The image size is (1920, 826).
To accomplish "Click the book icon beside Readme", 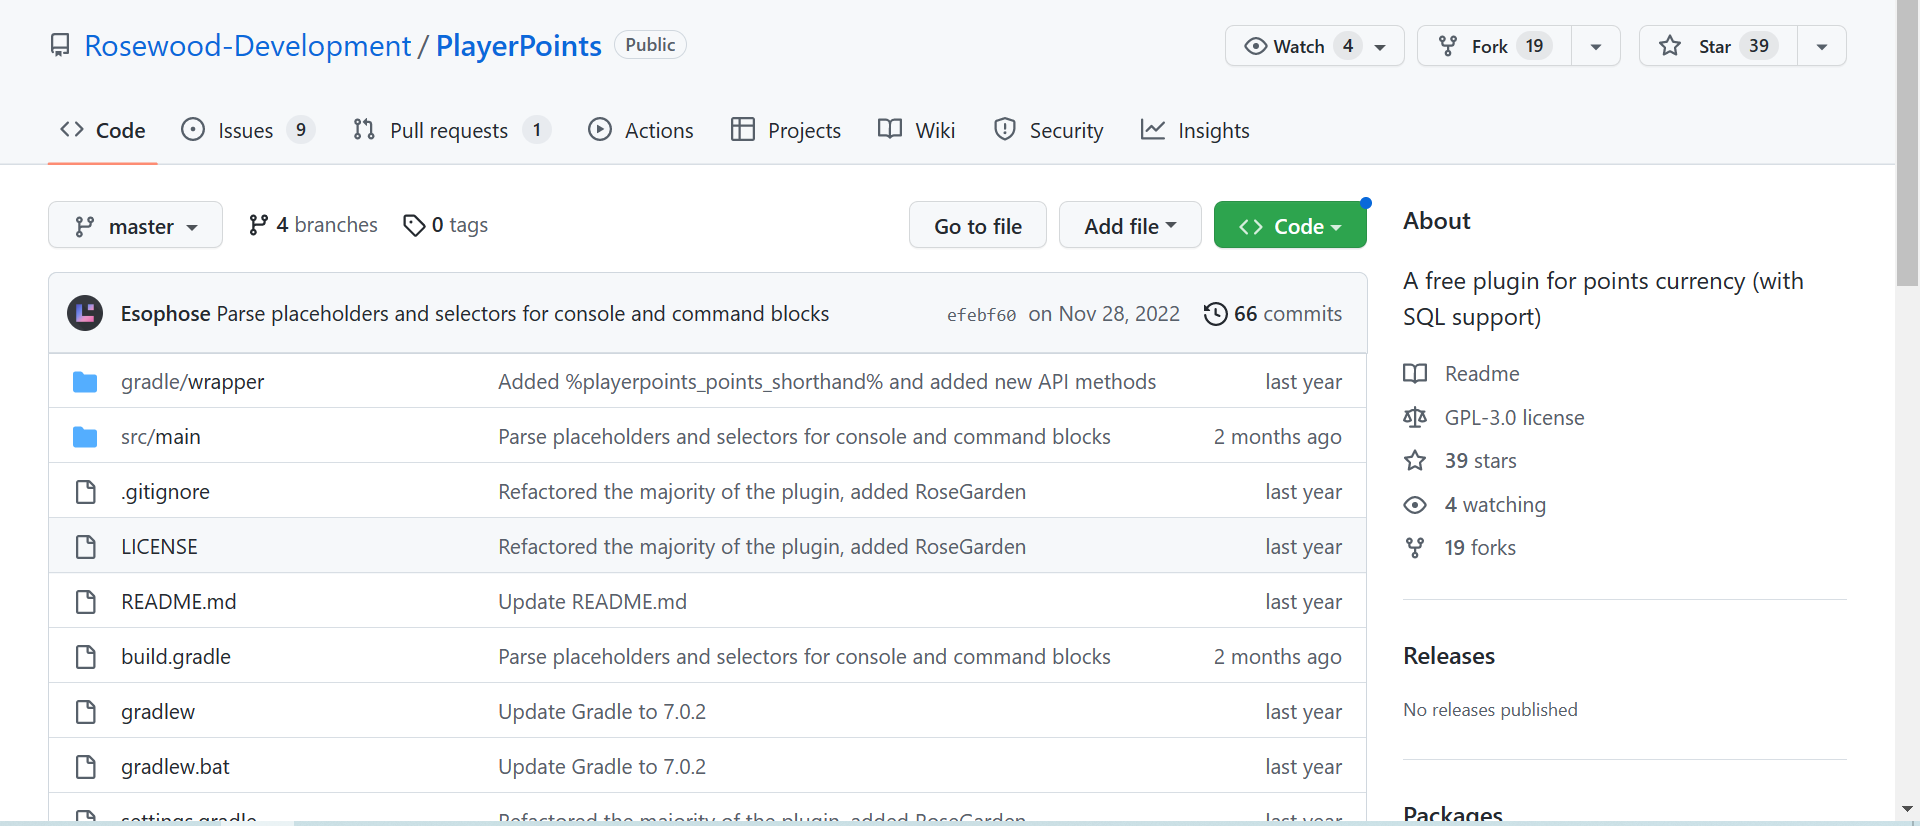I will [x=1415, y=374].
